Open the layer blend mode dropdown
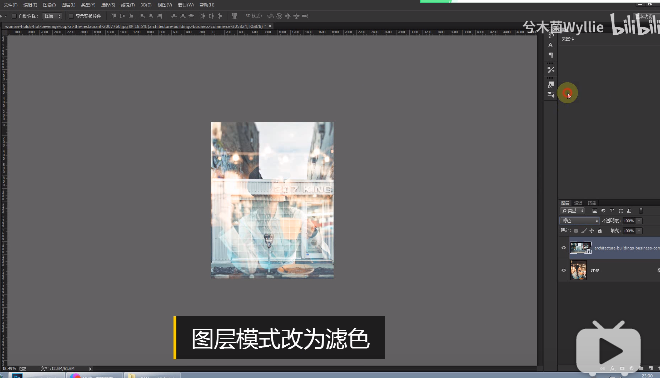Screen dimensions: 660x378 tap(580, 221)
